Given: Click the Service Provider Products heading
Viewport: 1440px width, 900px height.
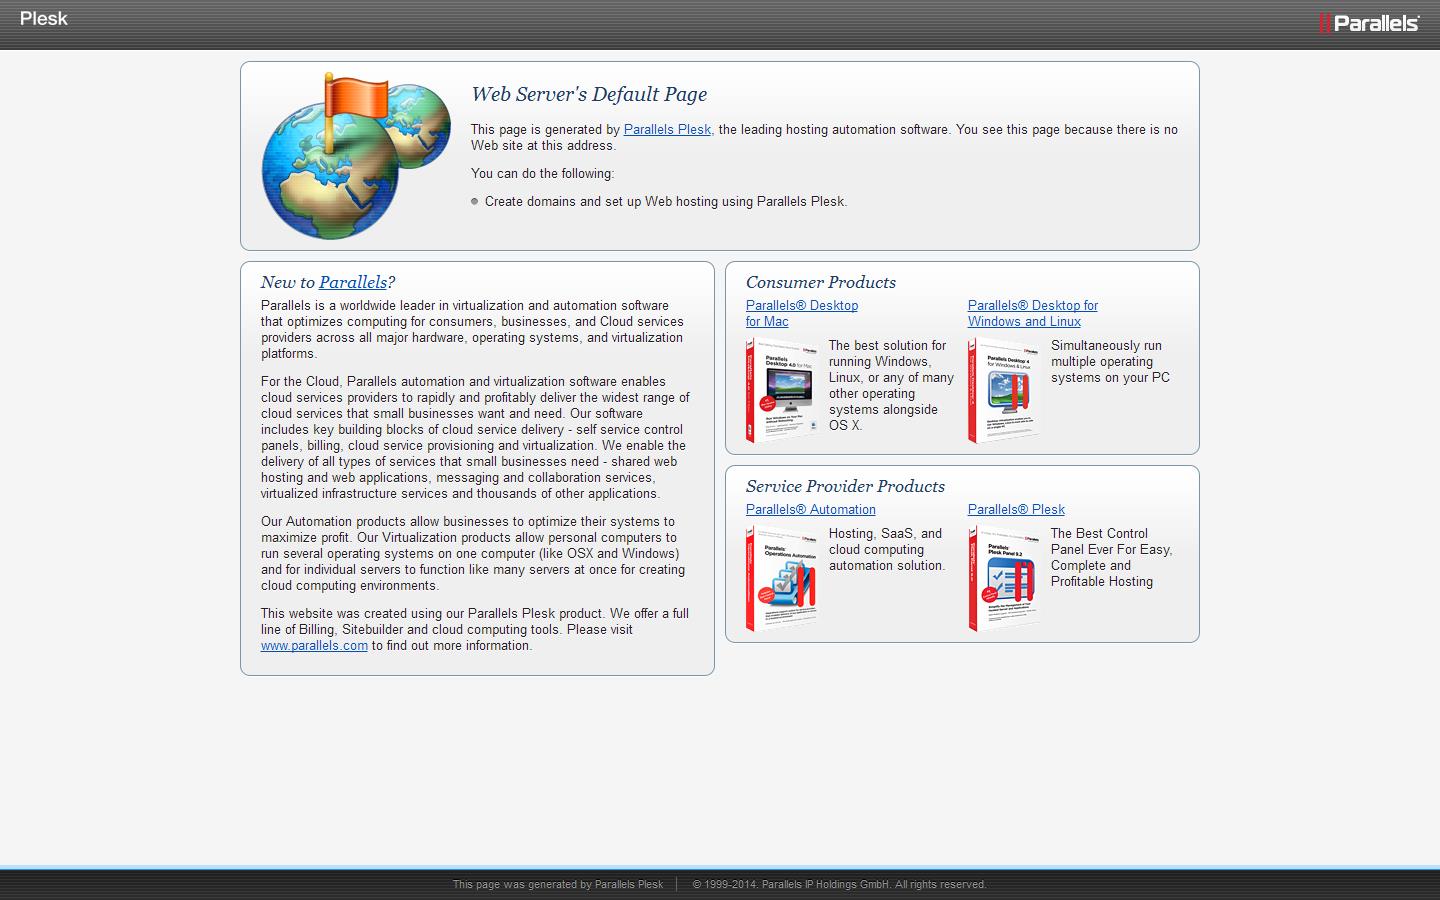Looking at the screenshot, I should [x=845, y=486].
